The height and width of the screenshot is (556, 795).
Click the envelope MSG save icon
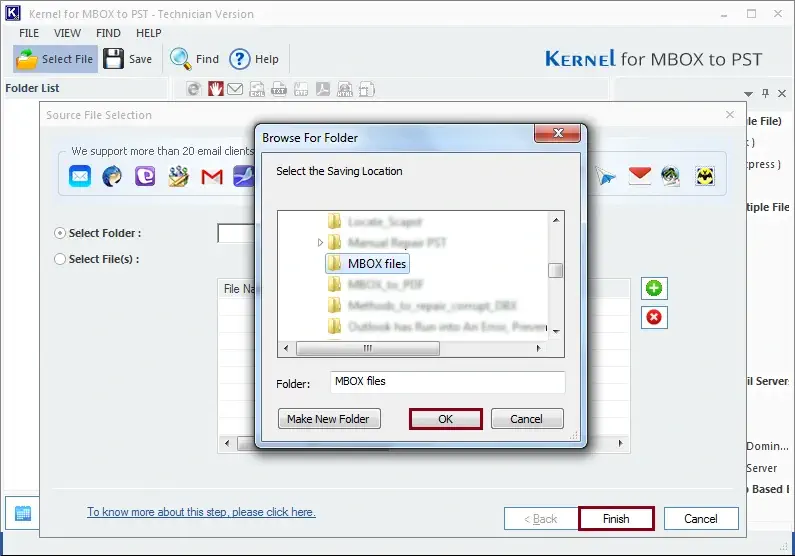[235, 89]
